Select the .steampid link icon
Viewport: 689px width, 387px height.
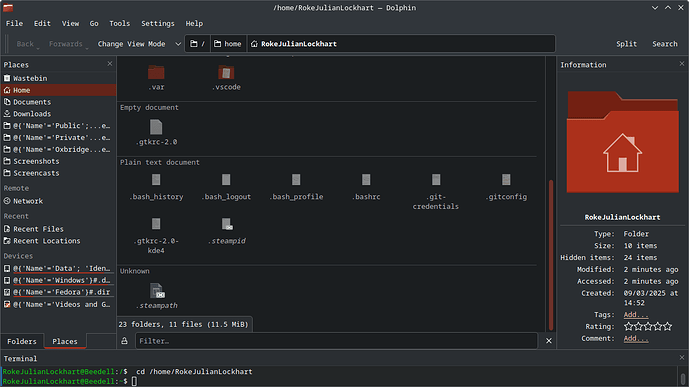click(x=227, y=224)
